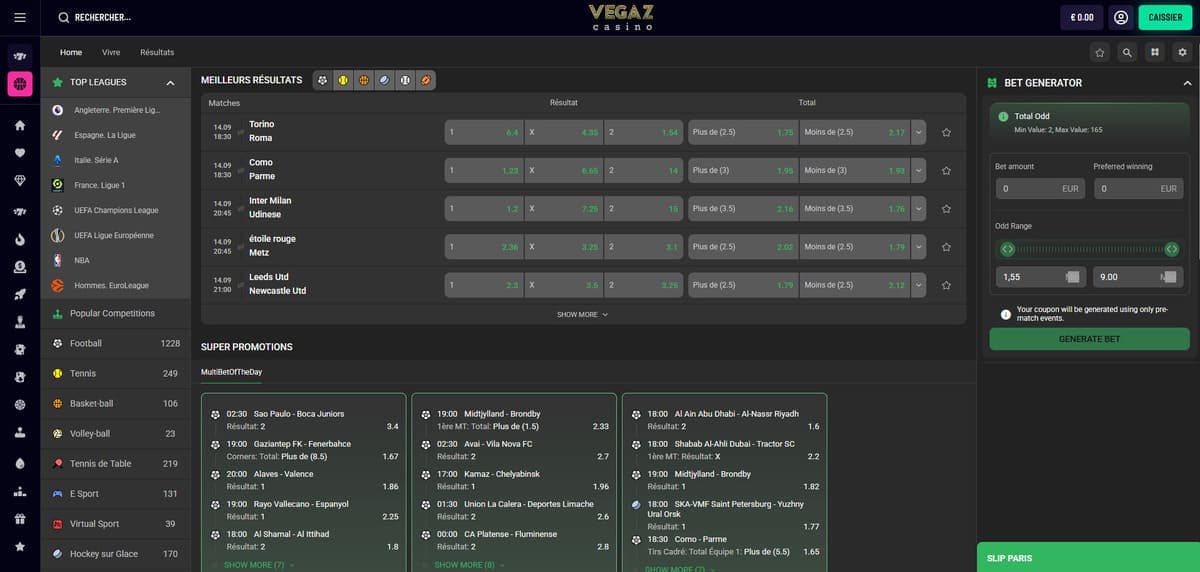Click the Bet Generator info icon near Total Odd
Image resolution: width=1200 pixels, height=572 pixels.
(x=1004, y=117)
